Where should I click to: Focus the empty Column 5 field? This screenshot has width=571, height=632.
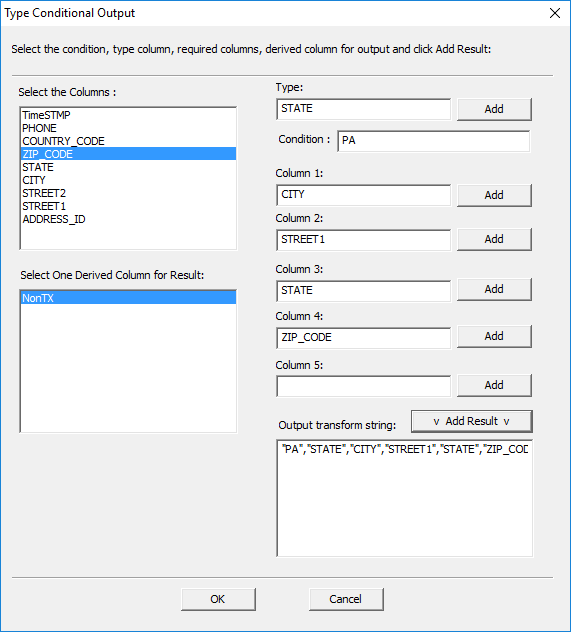(x=363, y=386)
